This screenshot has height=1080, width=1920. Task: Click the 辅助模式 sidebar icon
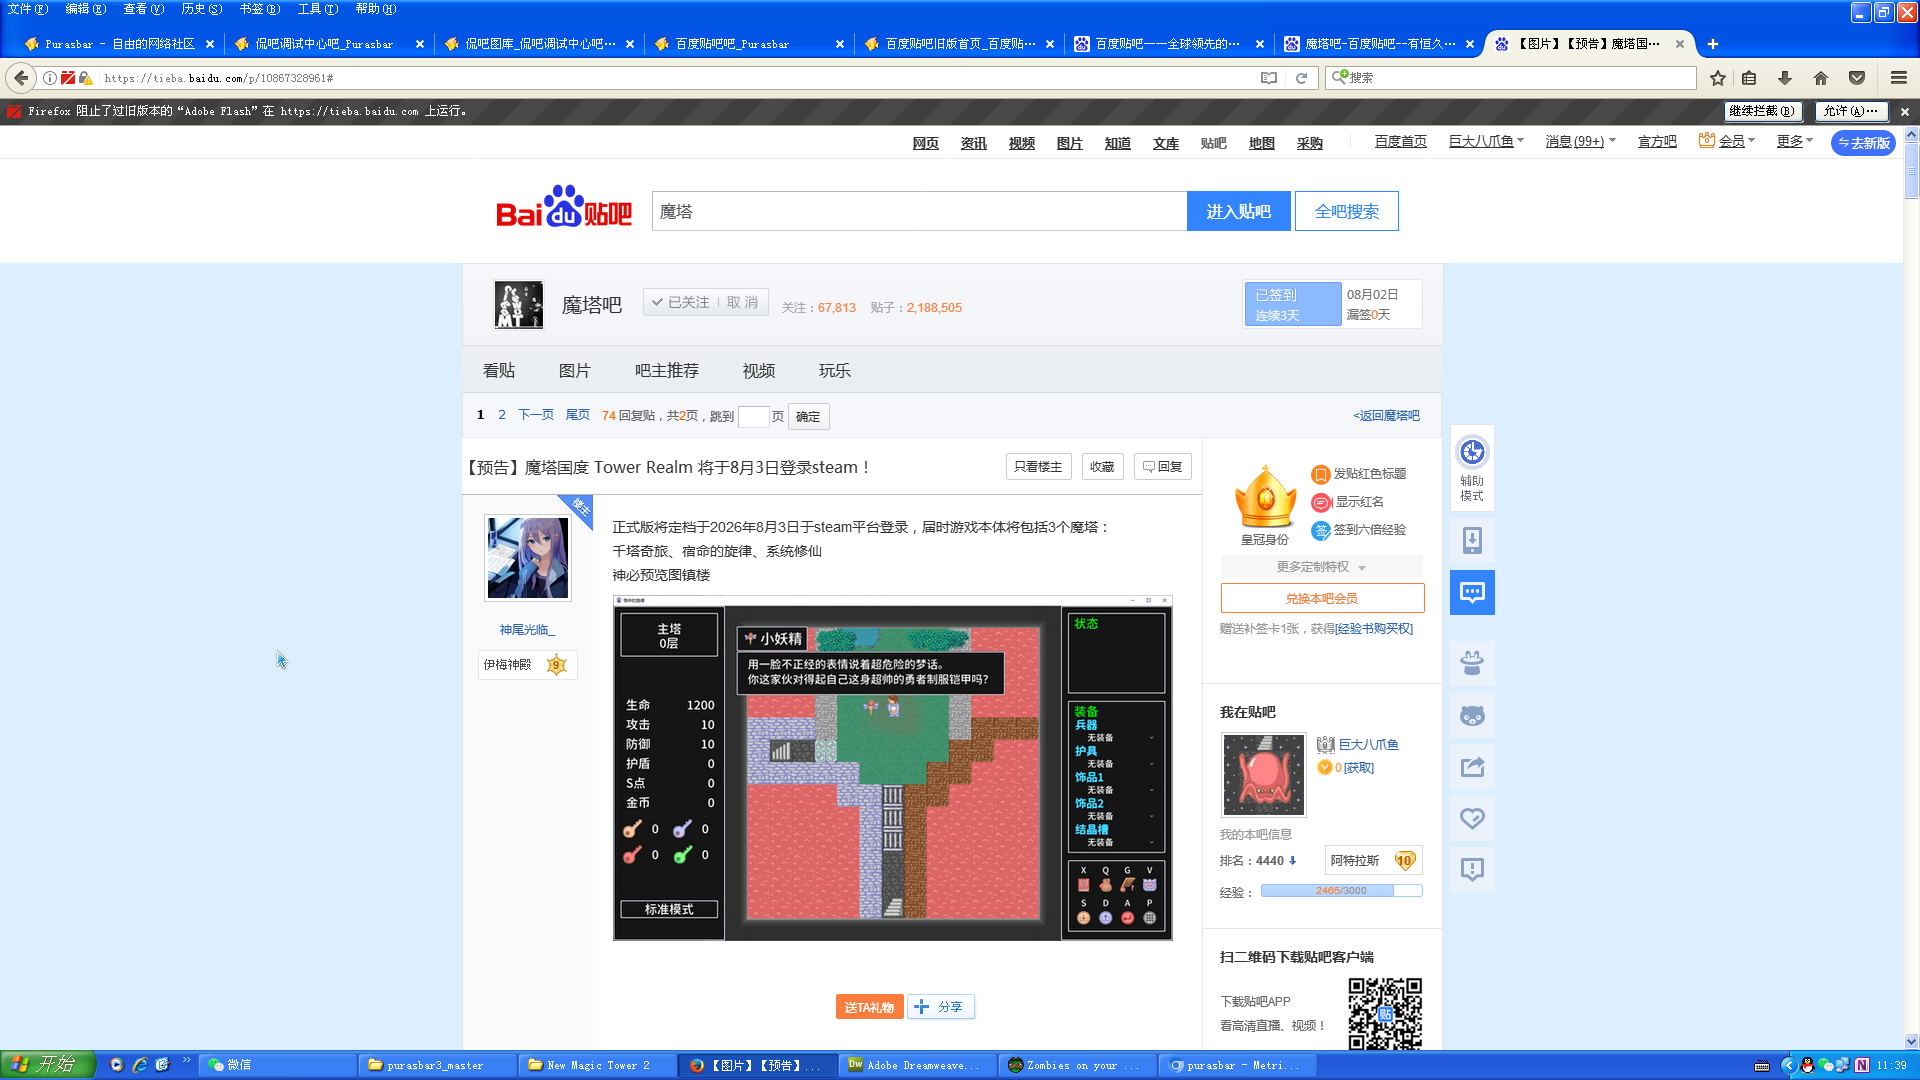point(1472,469)
